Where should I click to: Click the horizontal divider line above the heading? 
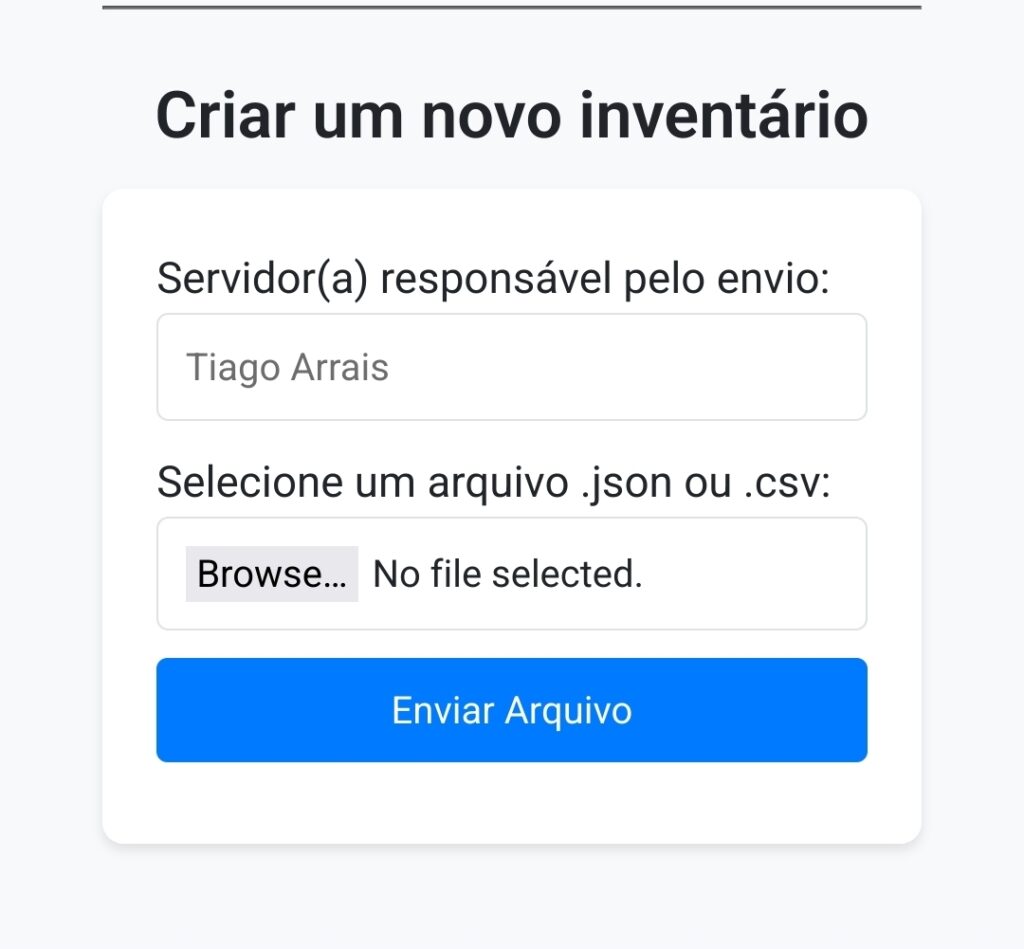point(511,8)
